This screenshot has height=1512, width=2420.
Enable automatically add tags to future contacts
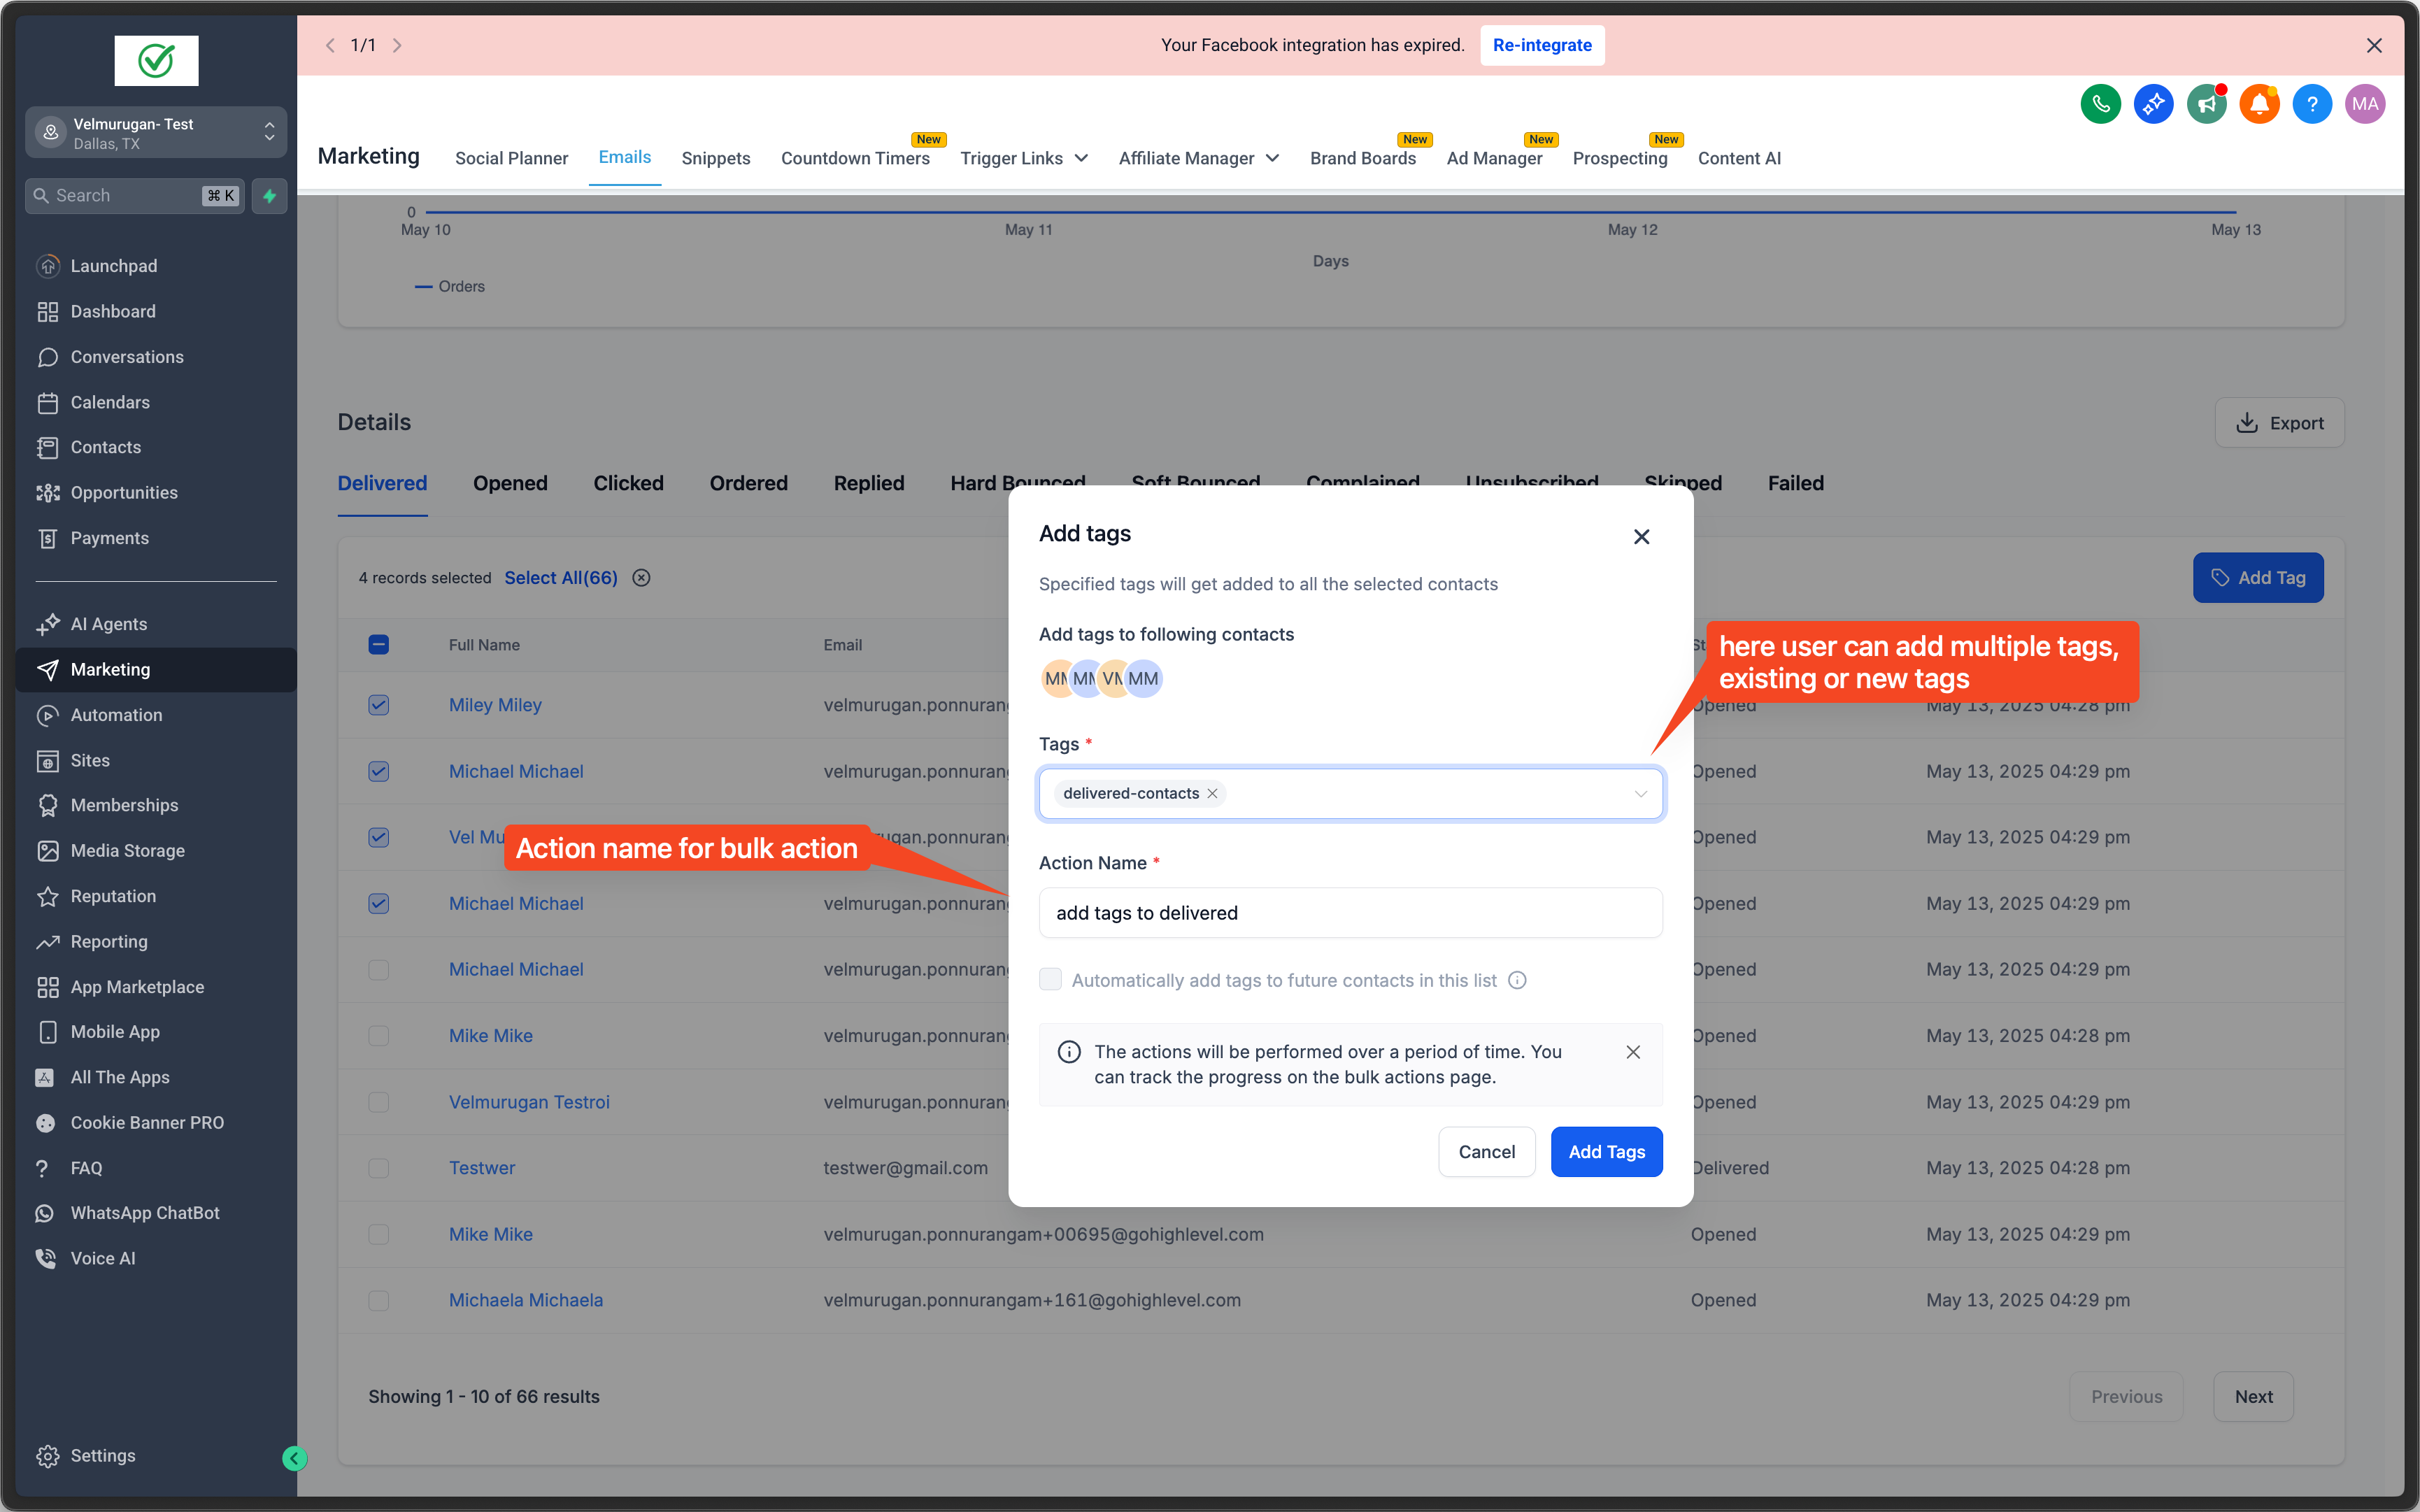click(x=1050, y=980)
